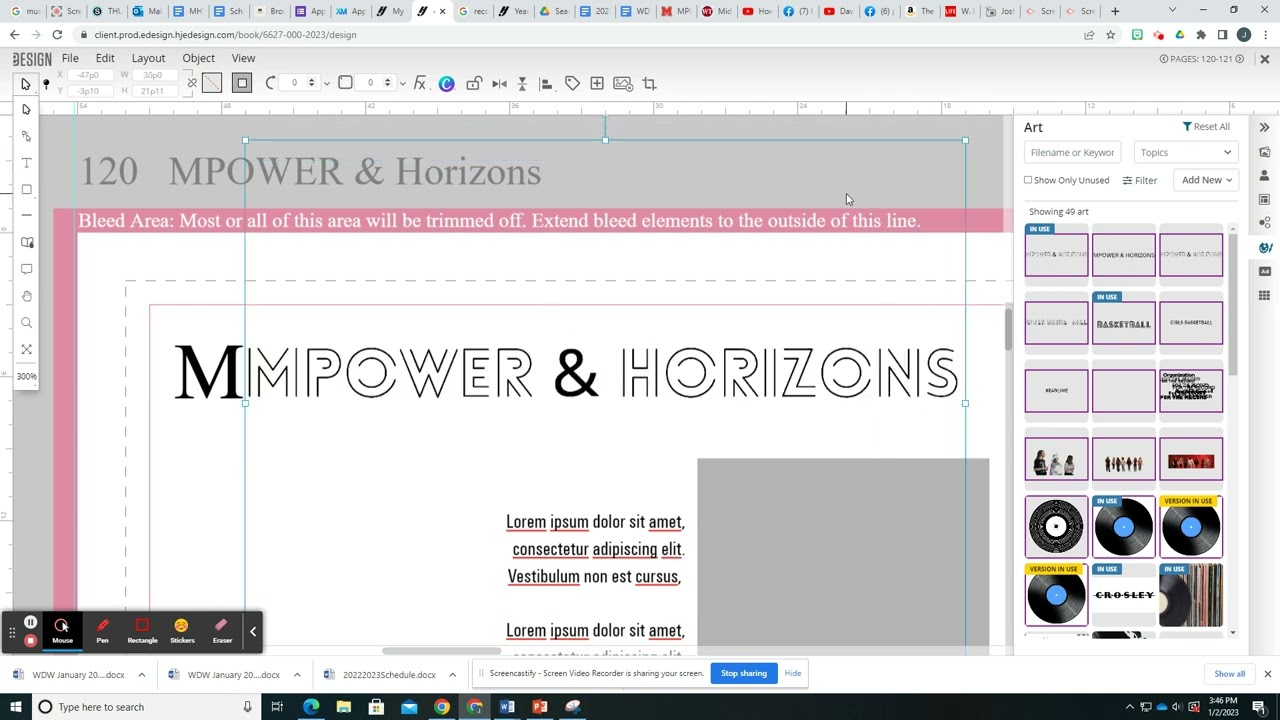Open the art Filter options

(x=1140, y=180)
